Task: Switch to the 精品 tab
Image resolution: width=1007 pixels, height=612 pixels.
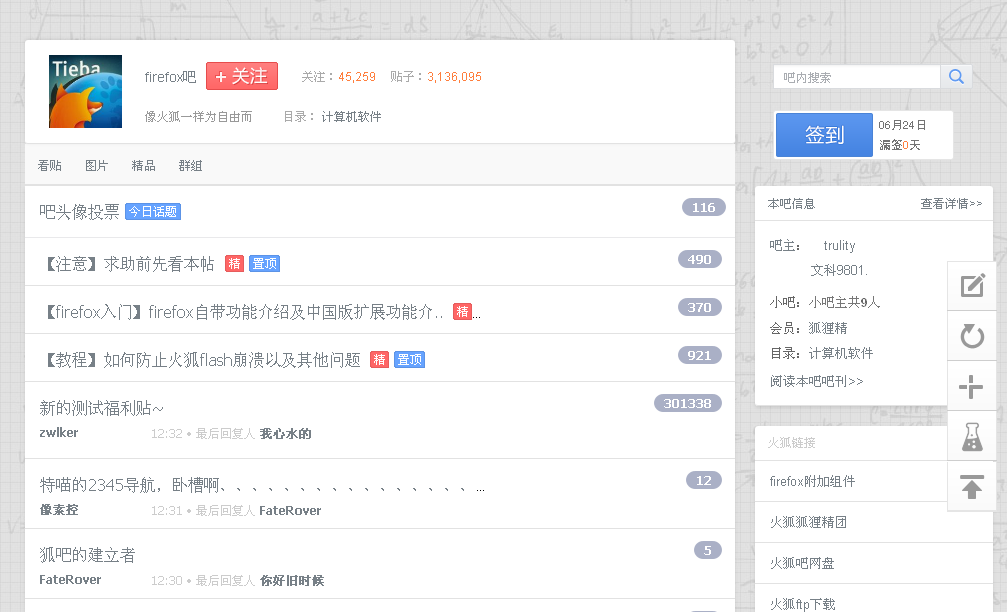Action: point(143,166)
